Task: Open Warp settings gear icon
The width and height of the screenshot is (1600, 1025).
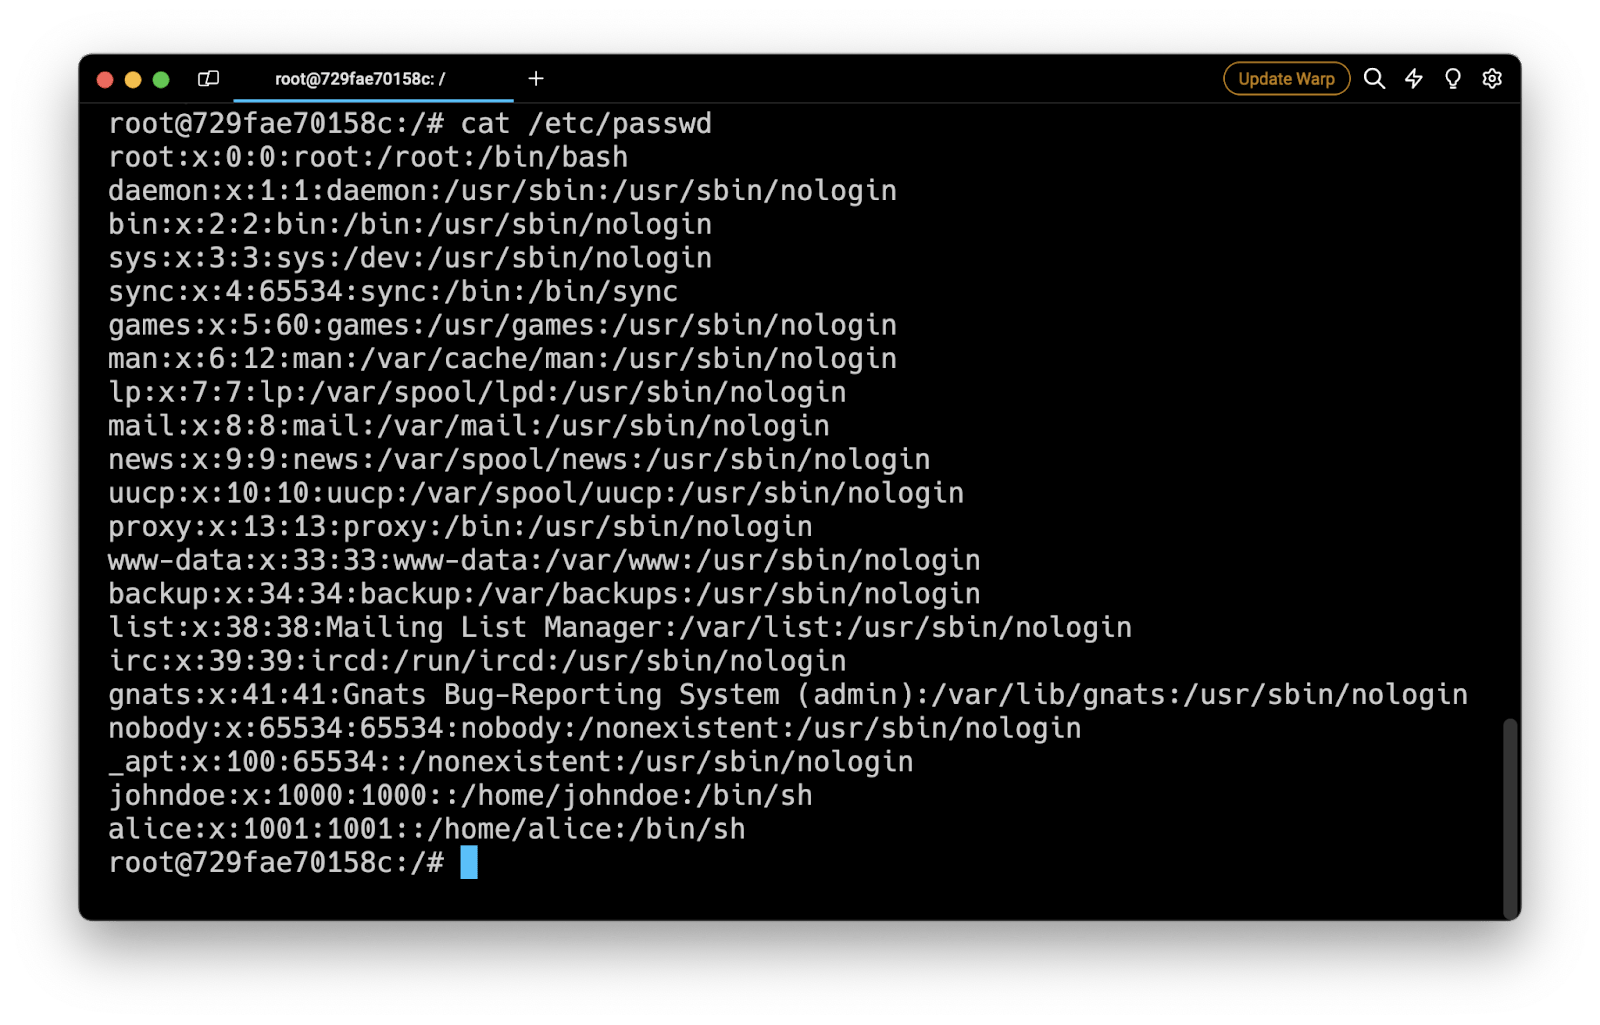Action: [1491, 79]
